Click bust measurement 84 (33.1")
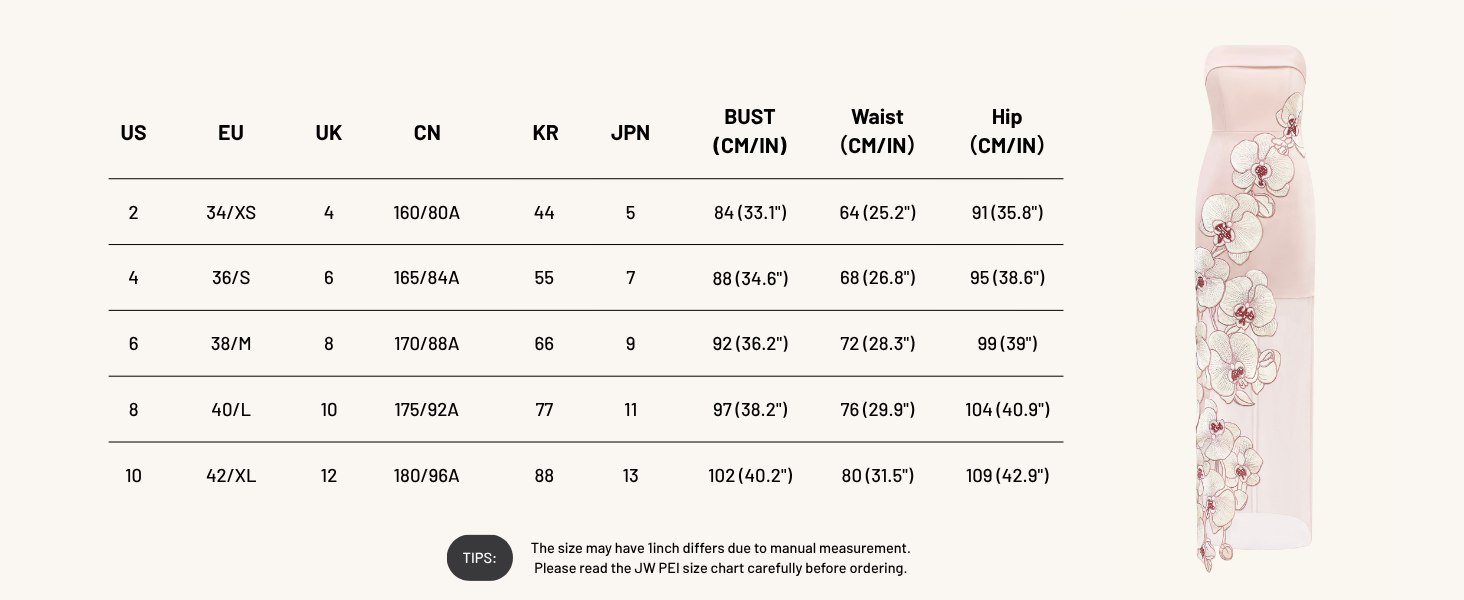 pos(750,213)
